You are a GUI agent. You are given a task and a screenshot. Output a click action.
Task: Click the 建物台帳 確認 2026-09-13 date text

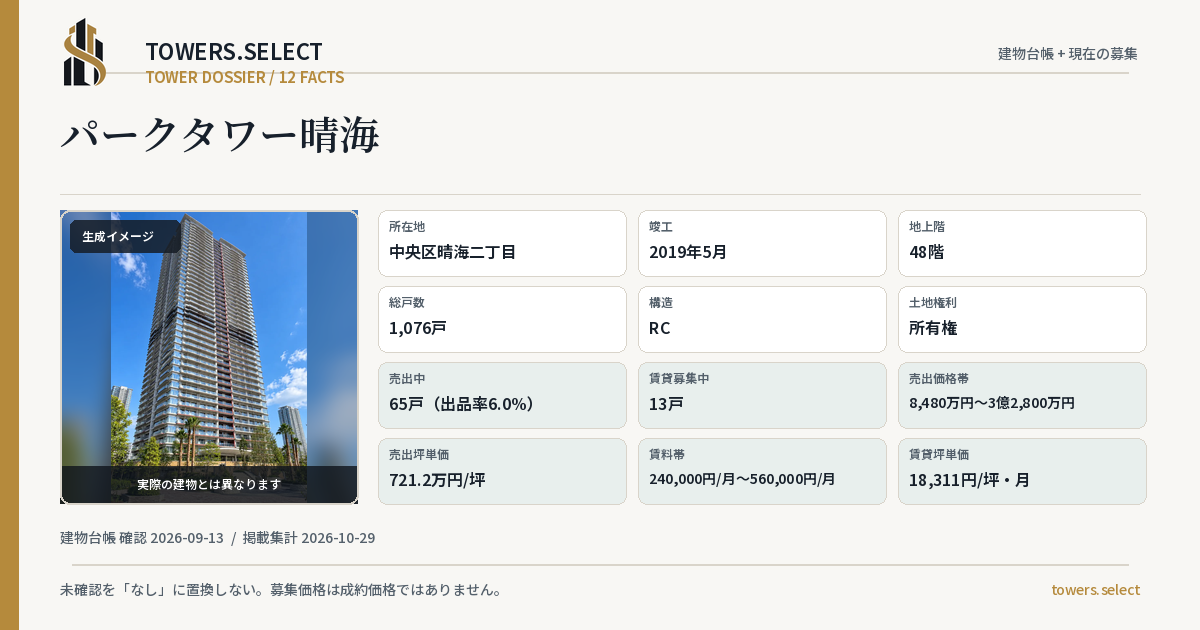click(142, 538)
